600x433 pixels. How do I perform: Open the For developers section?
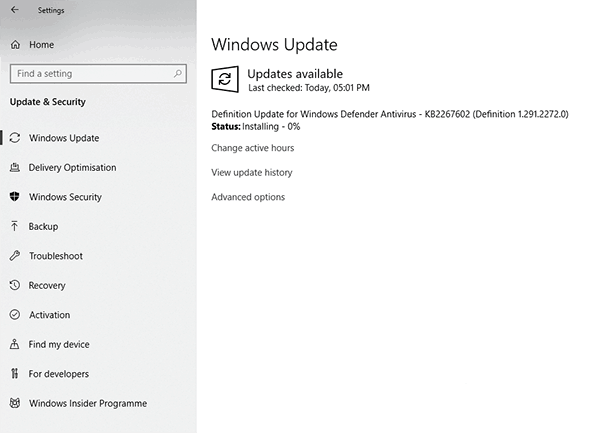(x=58, y=374)
